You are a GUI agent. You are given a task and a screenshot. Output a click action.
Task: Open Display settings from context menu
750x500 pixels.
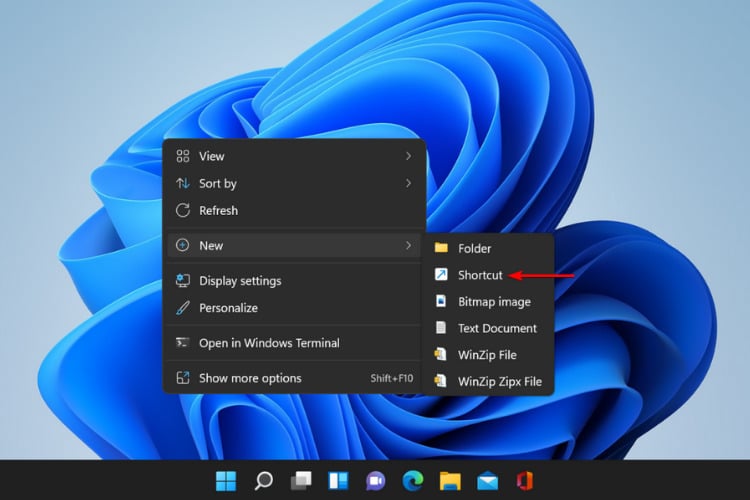[294, 281]
